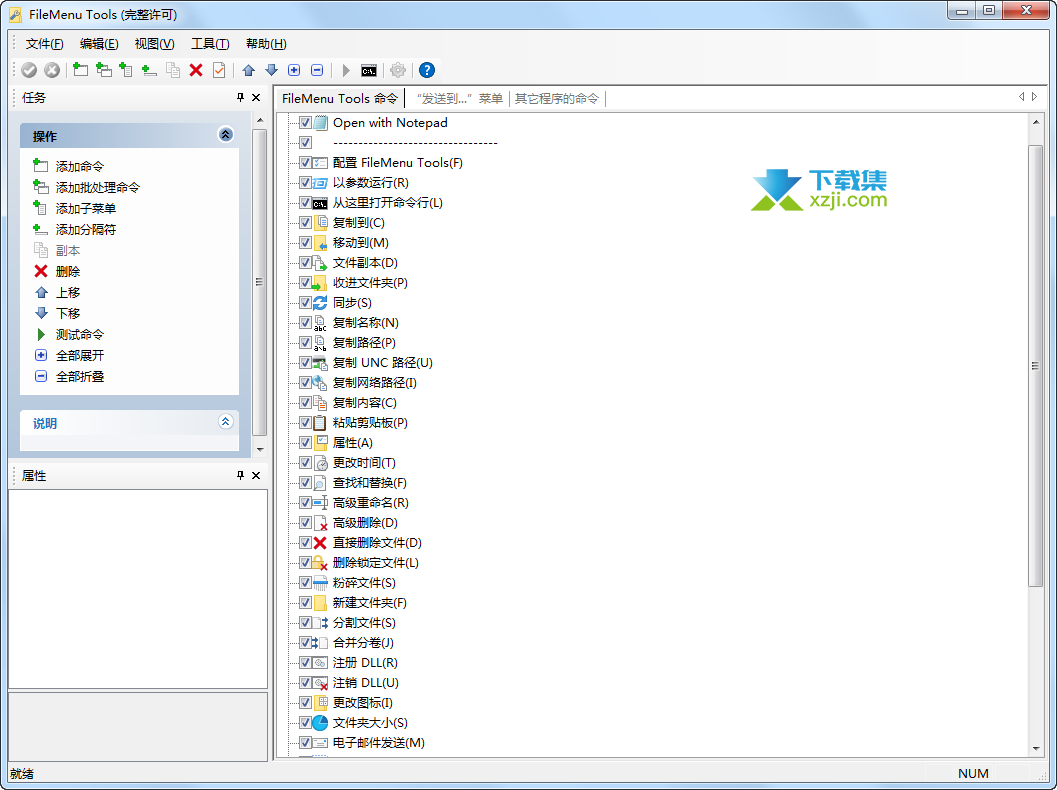Select the FileMenu Tools 命令 tab
The height and width of the screenshot is (790, 1057).
(340, 98)
